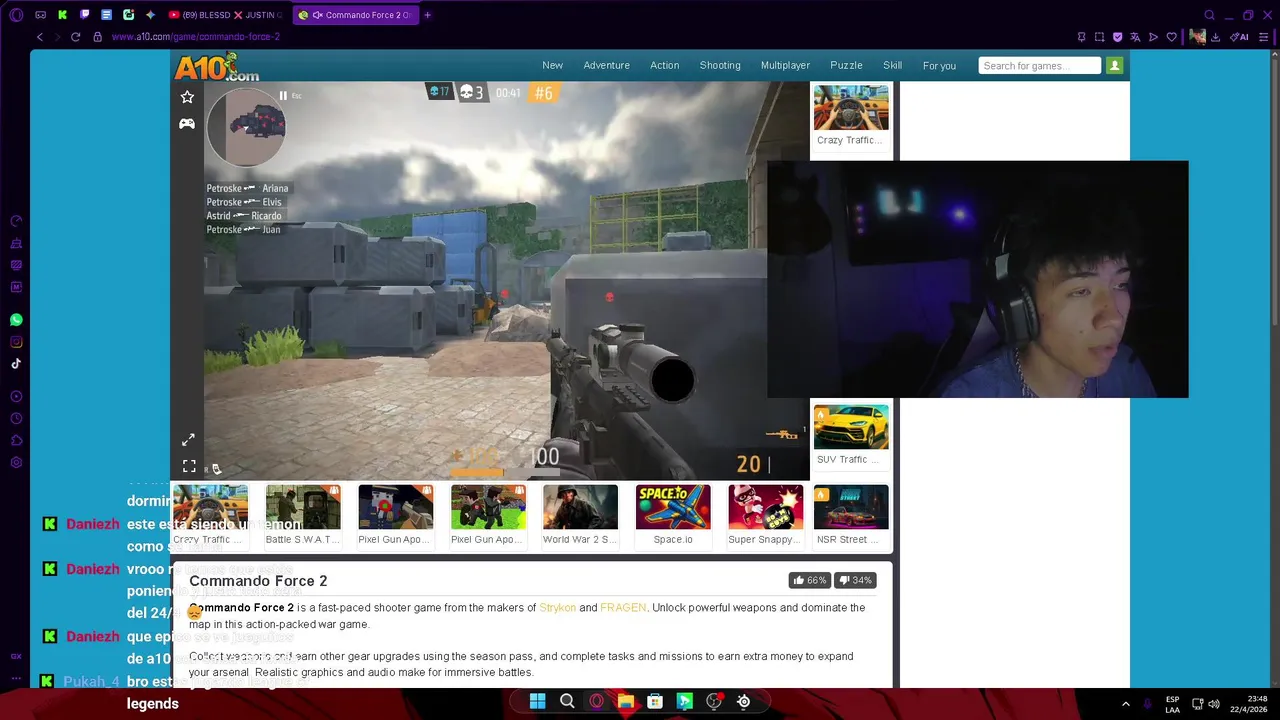The height and width of the screenshot is (720, 1280).
Task: Expand game view with diagonal arrows
Action: coord(188,440)
